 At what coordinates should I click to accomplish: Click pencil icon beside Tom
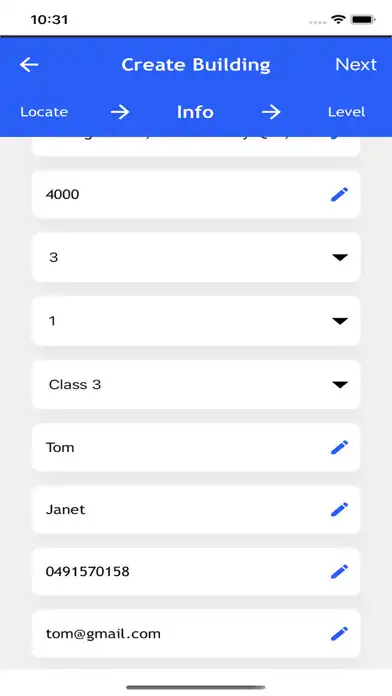339,447
